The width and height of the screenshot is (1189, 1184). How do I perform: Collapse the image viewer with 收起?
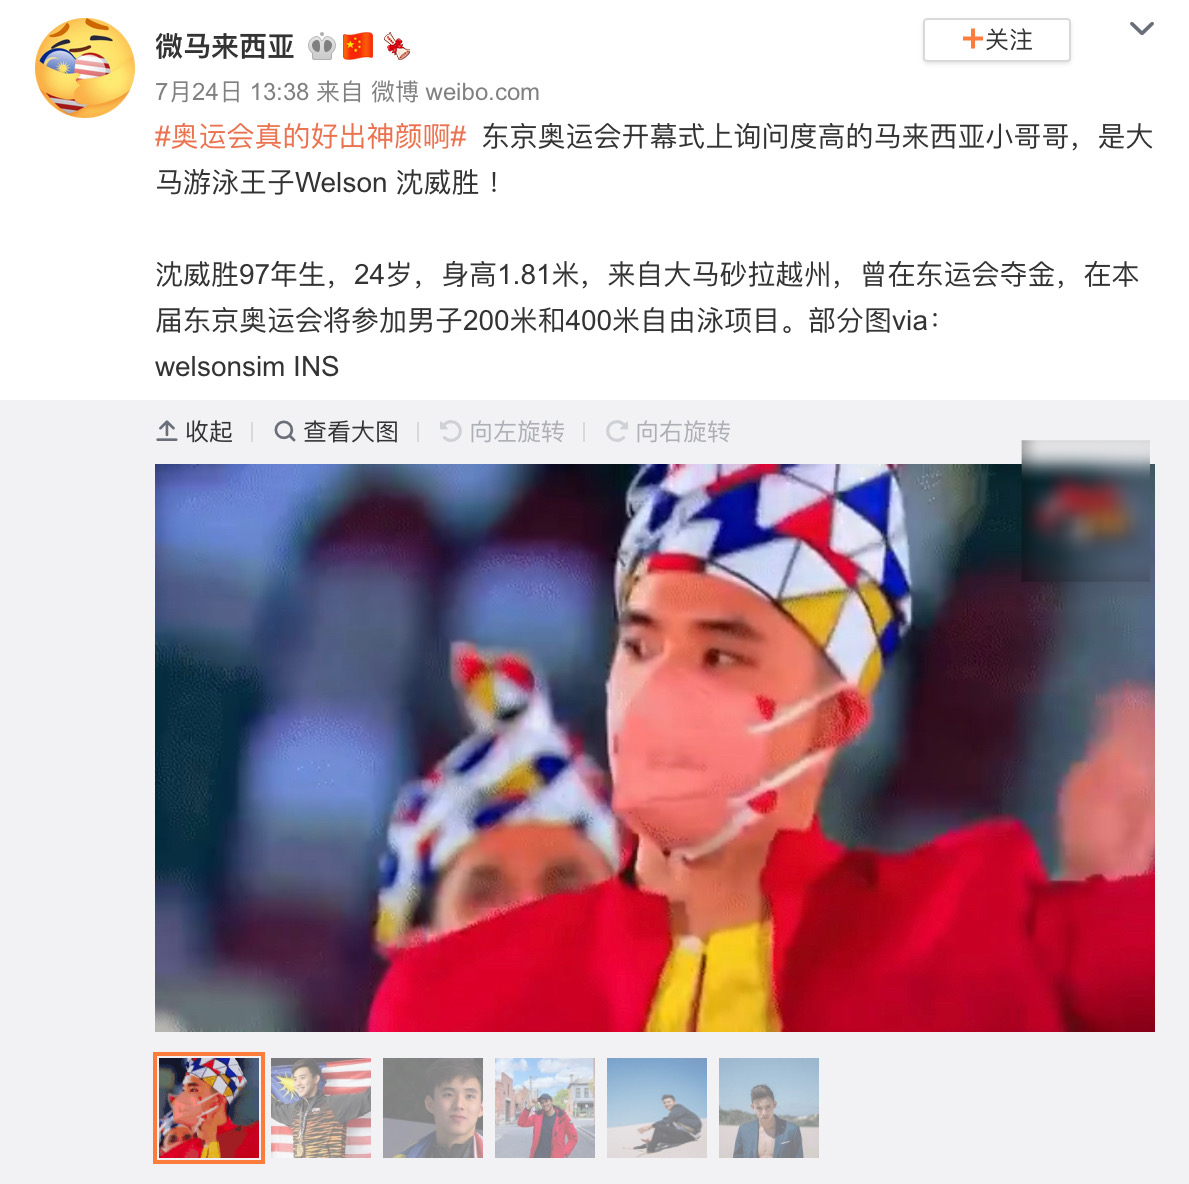click(x=195, y=432)
